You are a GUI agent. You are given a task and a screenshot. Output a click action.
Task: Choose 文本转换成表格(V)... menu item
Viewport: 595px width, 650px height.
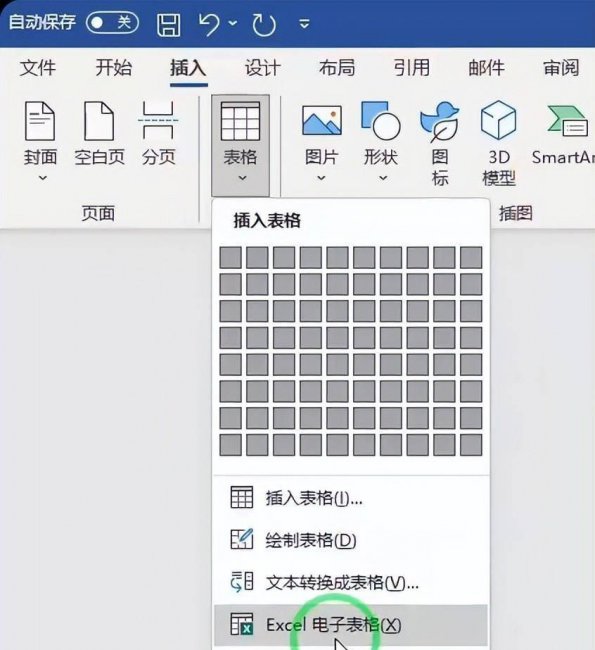click(x=351, y=582)
